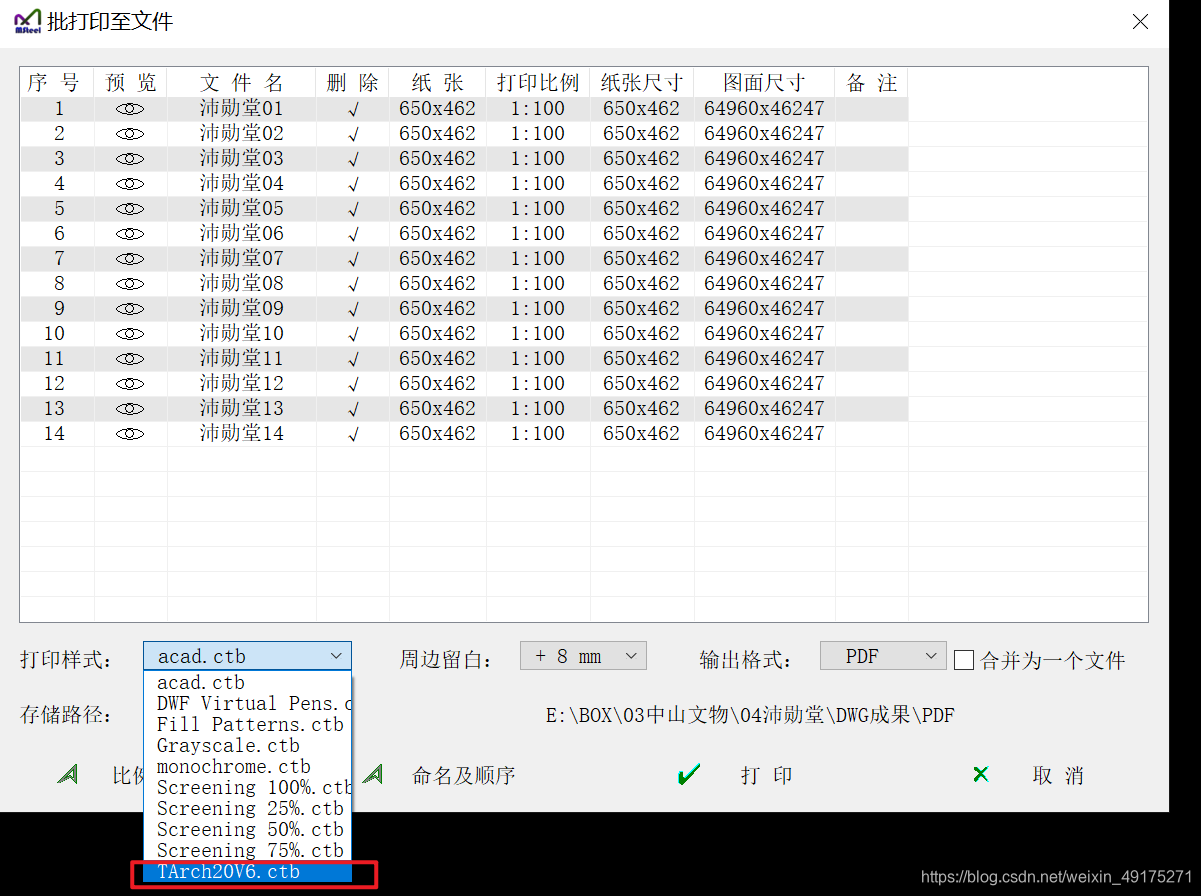Preview file 沛勋堂03 via eye icon
1201x896 pixels.
(x=130, y=159)
